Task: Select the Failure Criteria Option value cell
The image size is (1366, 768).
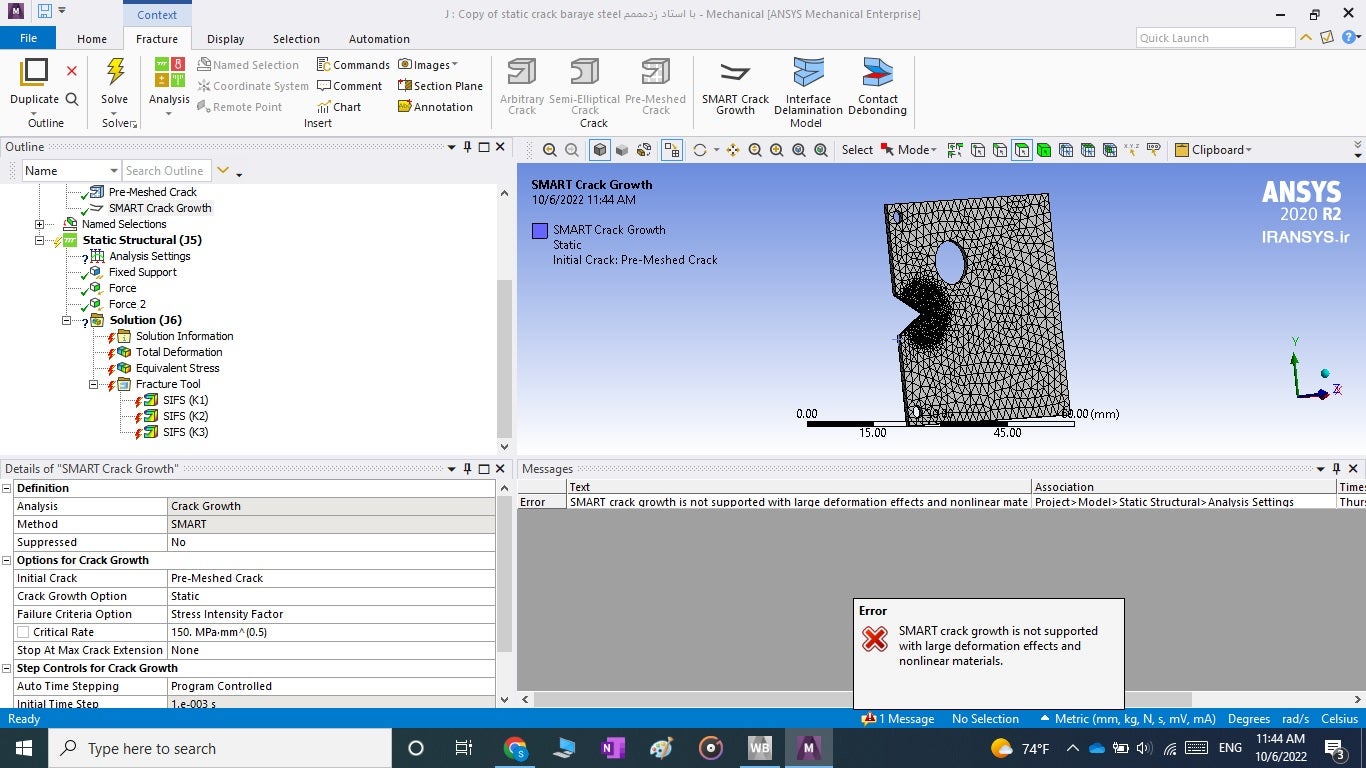Action: tap(330, 614)
